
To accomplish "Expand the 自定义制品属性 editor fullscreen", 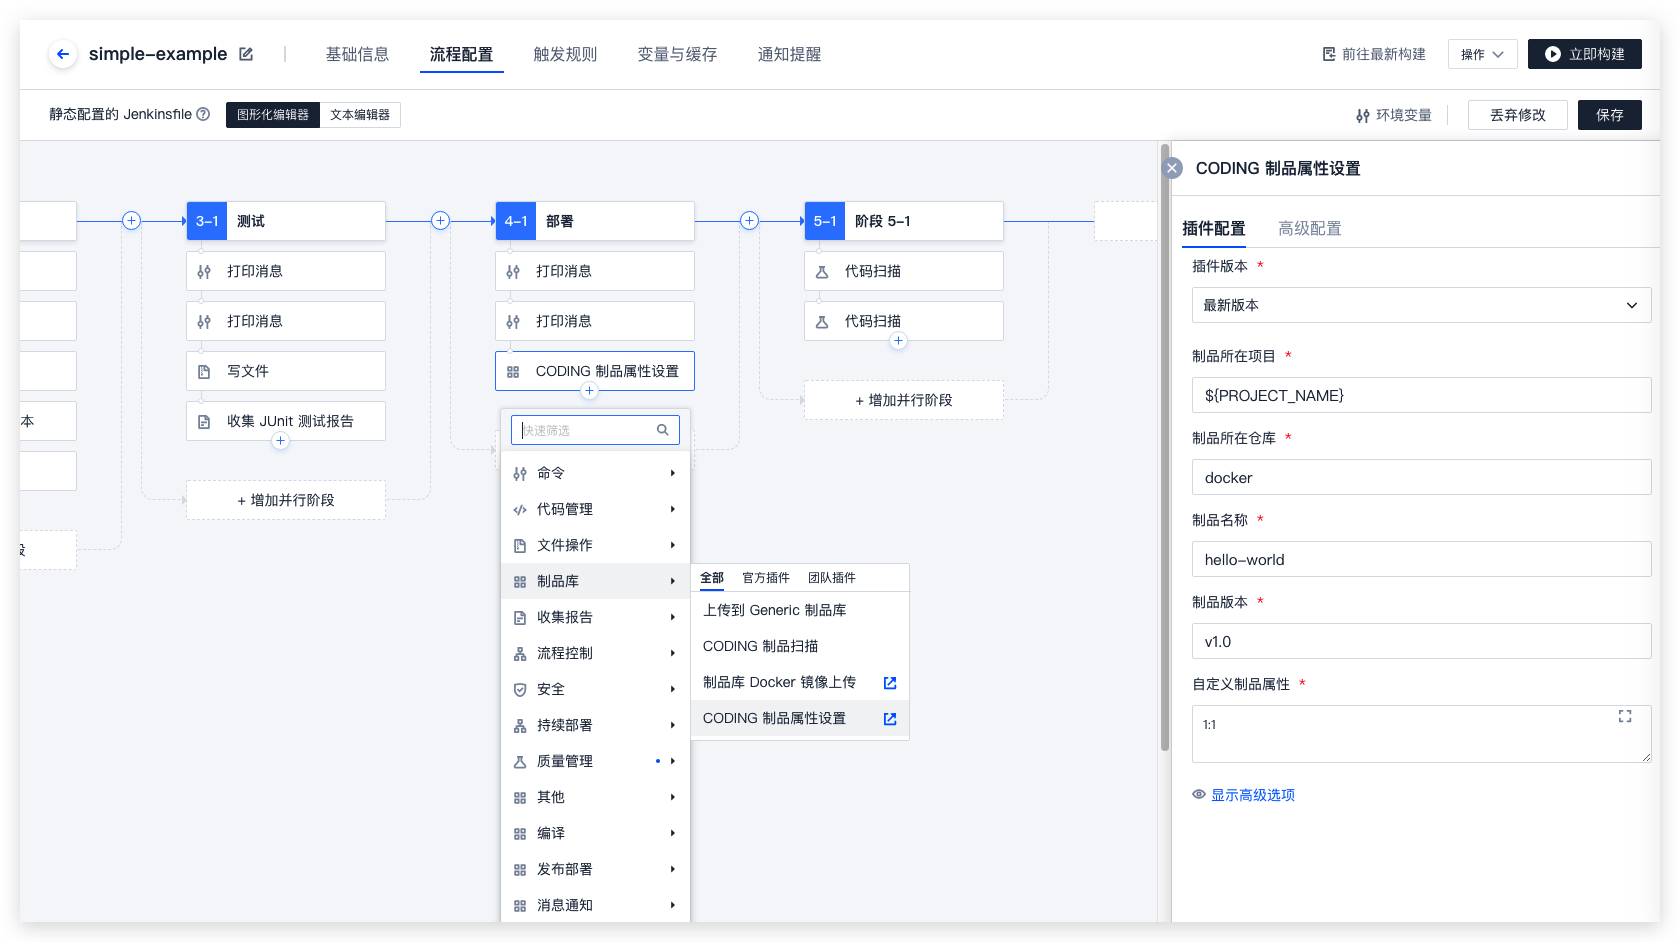I will click(1625, 717).
